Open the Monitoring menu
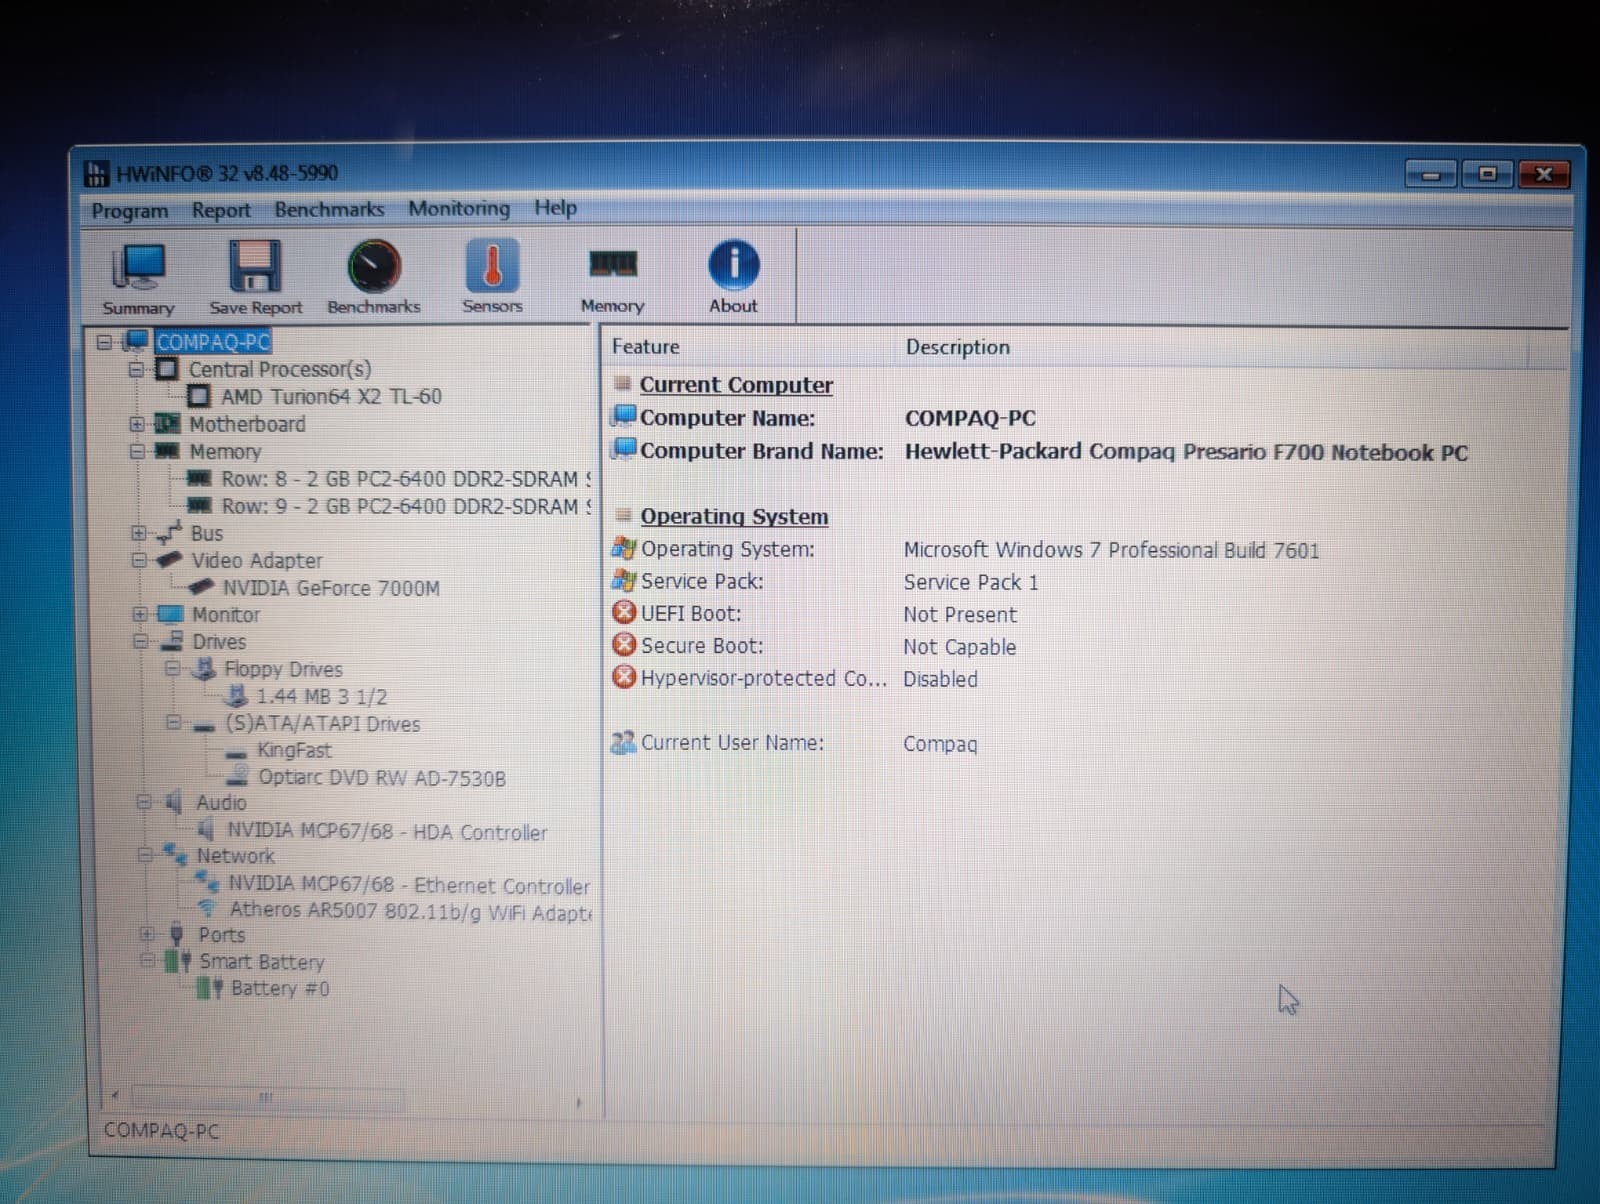Image resolution: width=1600 pixels, height=1204 pixels. point(459,208)
